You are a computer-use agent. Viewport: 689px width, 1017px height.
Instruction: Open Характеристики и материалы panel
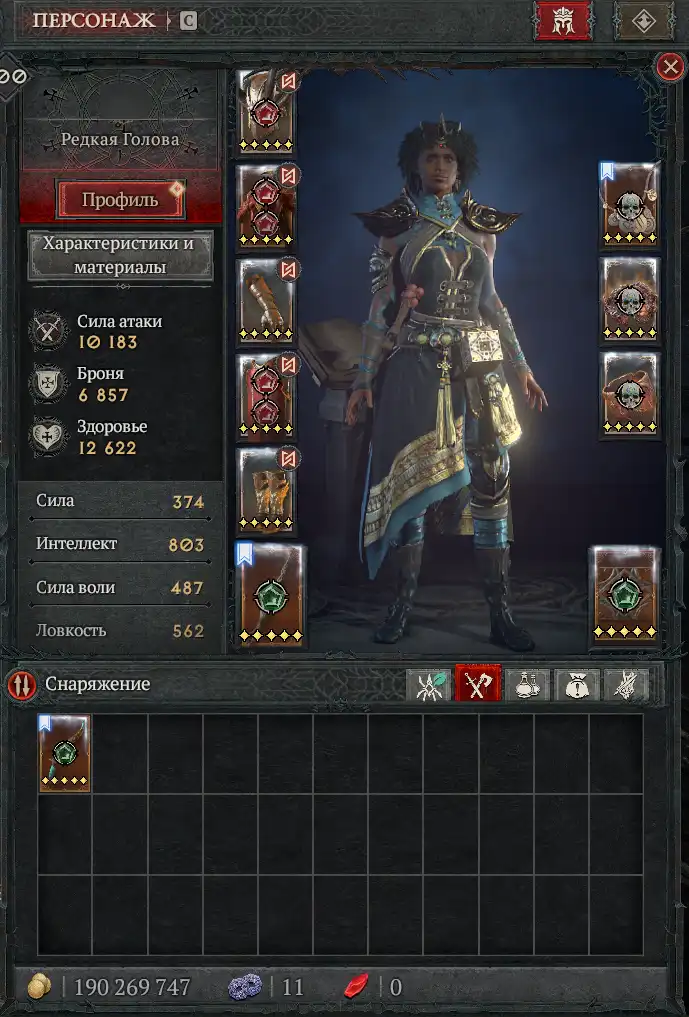point(120,255)
